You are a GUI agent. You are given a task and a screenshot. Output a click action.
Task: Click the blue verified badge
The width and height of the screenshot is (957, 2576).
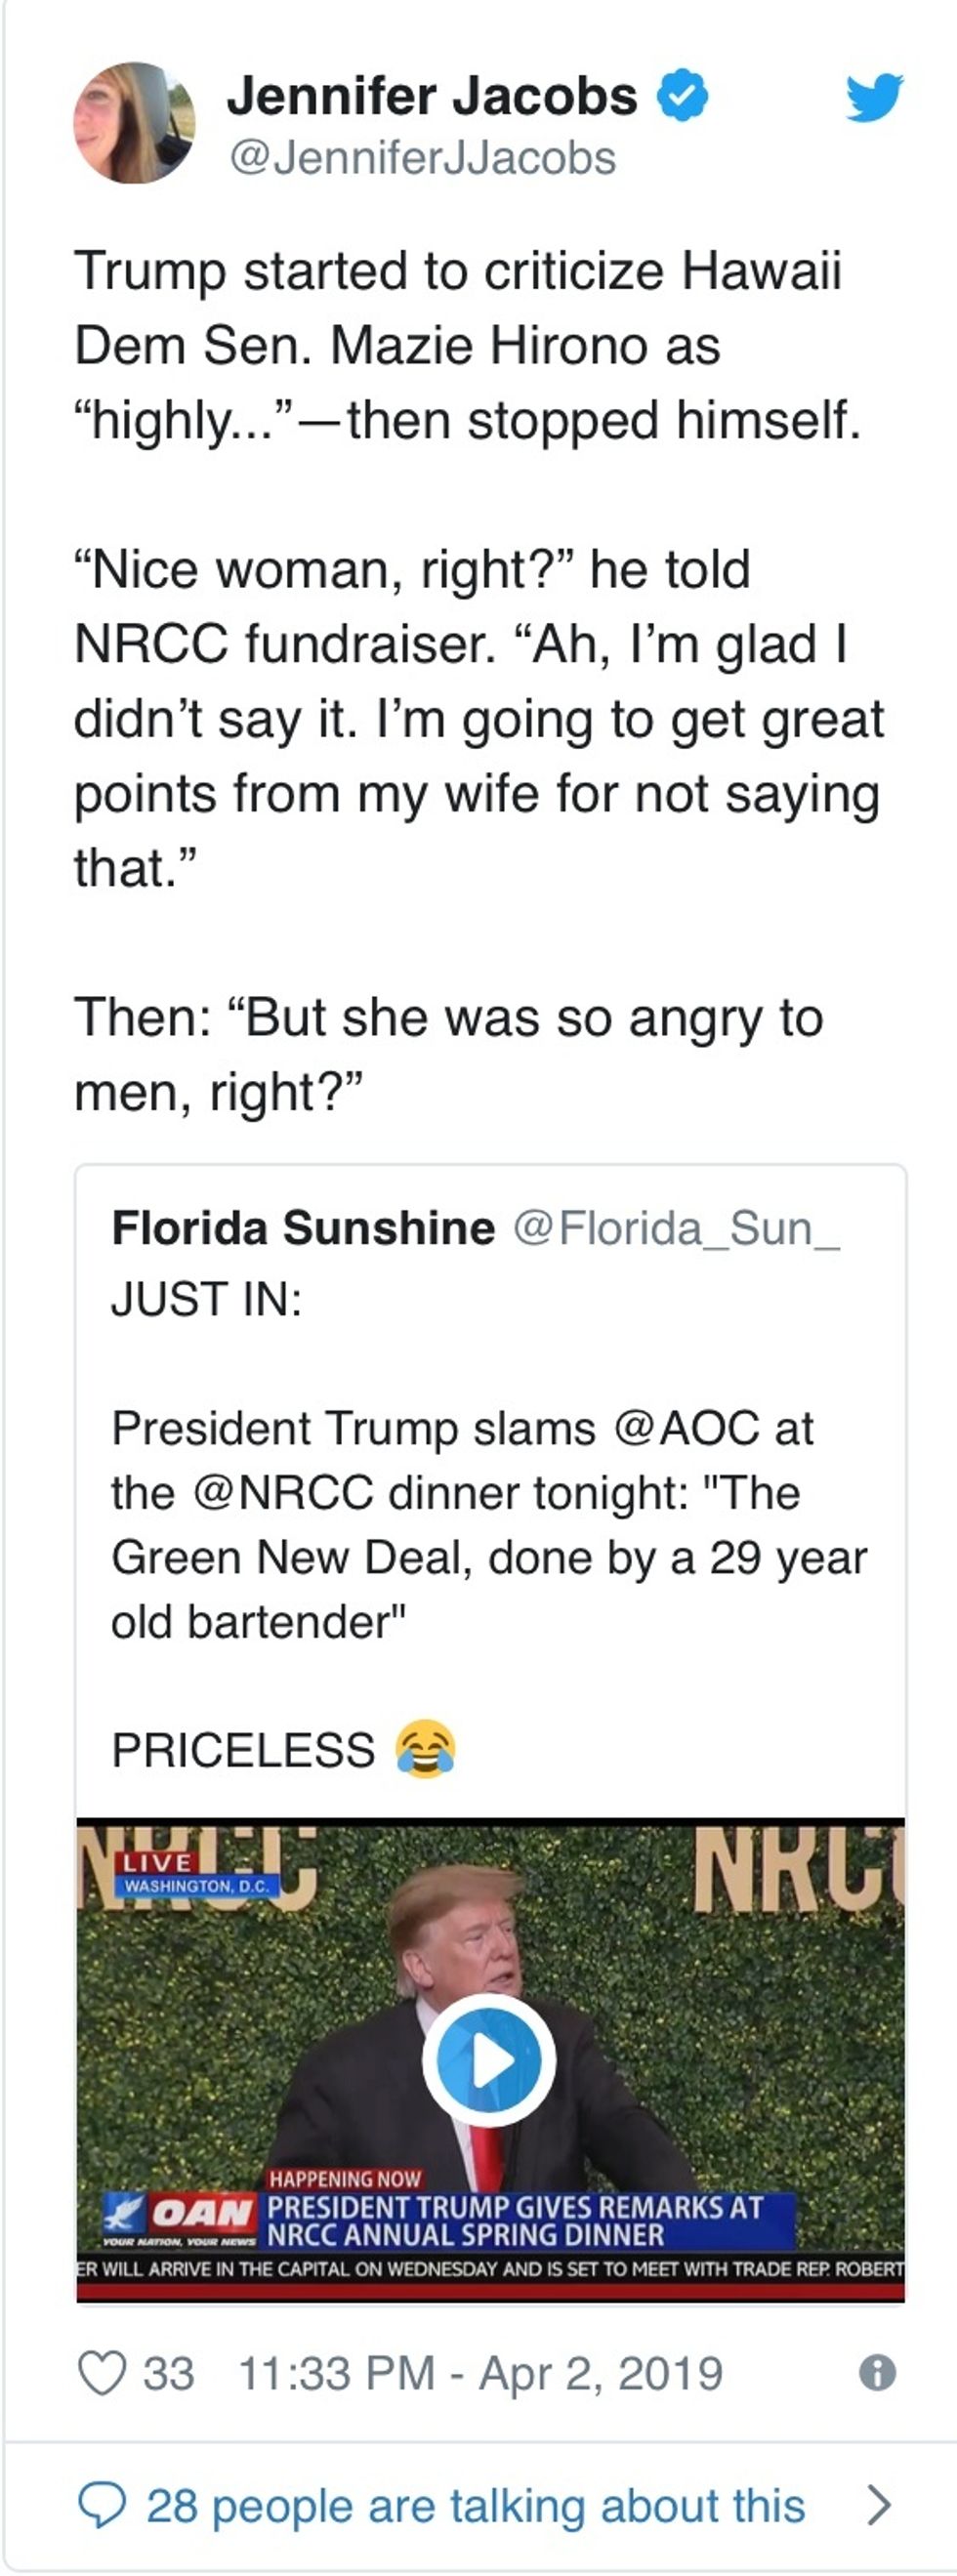[683, 96]
